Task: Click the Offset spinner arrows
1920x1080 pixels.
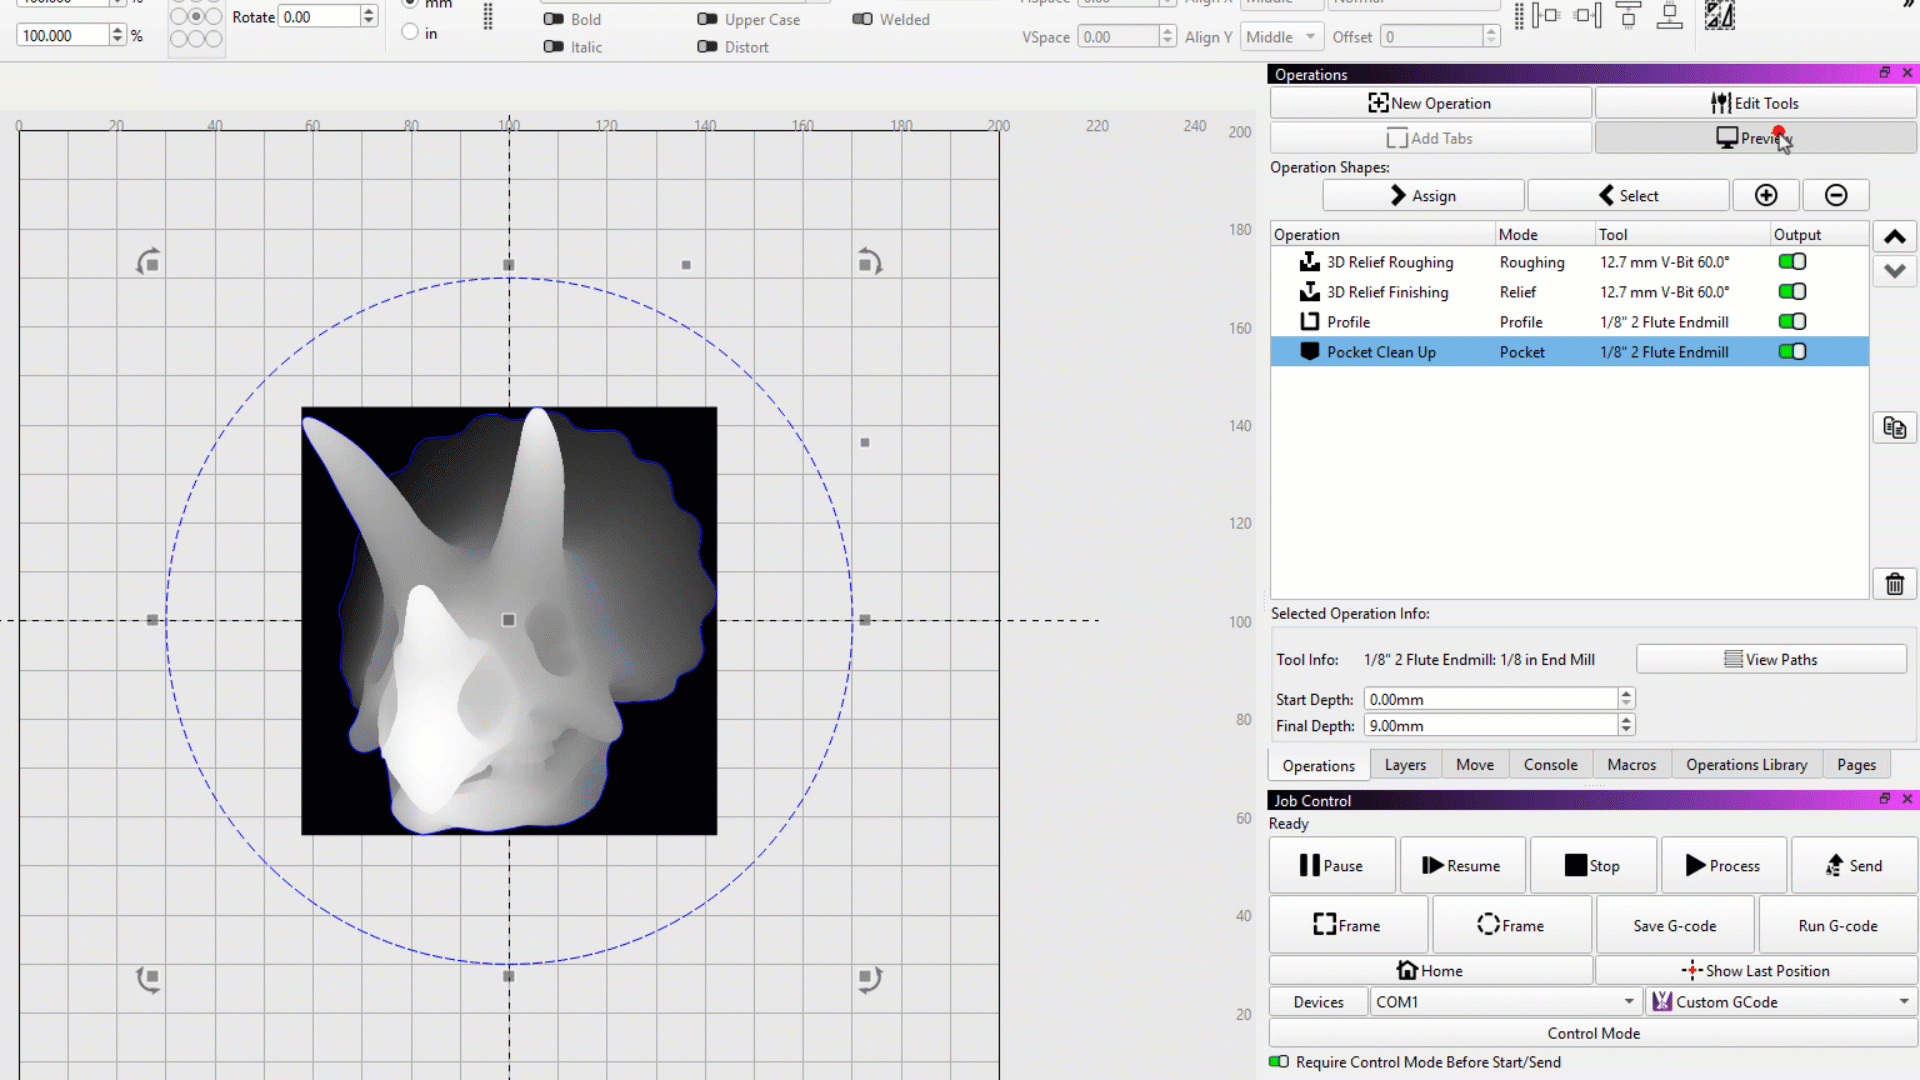Action: point(1491,37)
